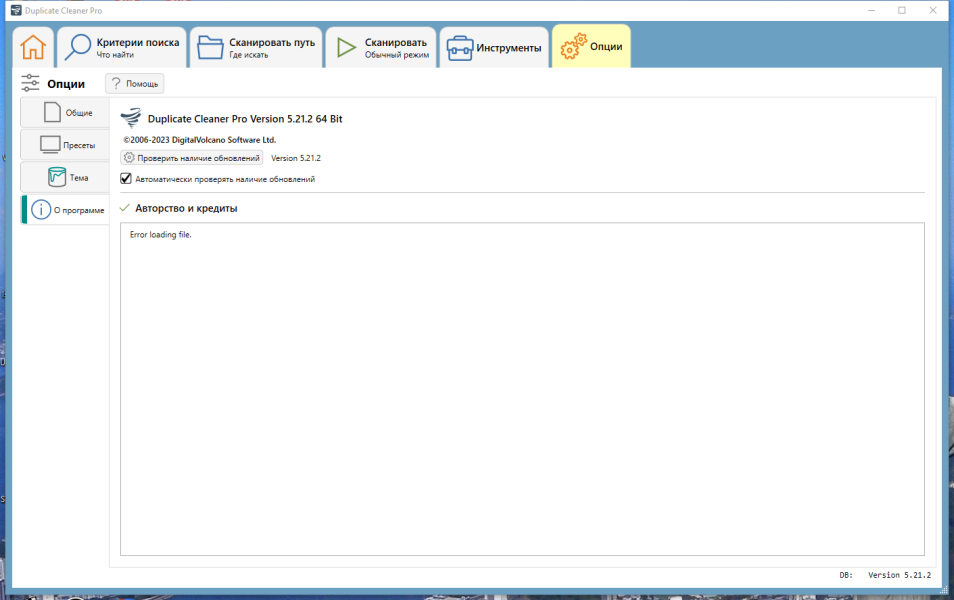Click inside the credits text box
The height and width of the screenshot is (600, 954).
[x=522, y=389]
